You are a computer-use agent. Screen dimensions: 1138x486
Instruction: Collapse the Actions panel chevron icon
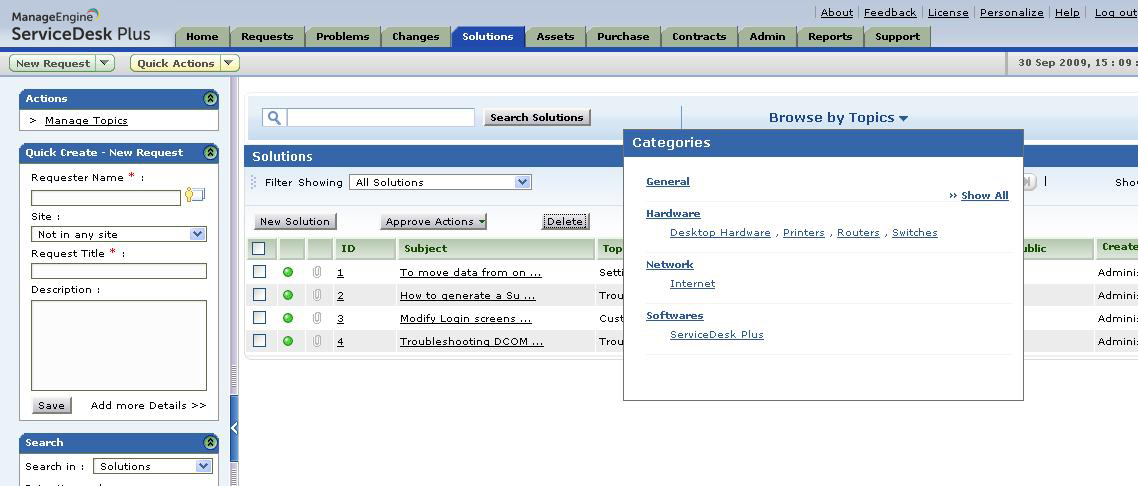[210, 99]
